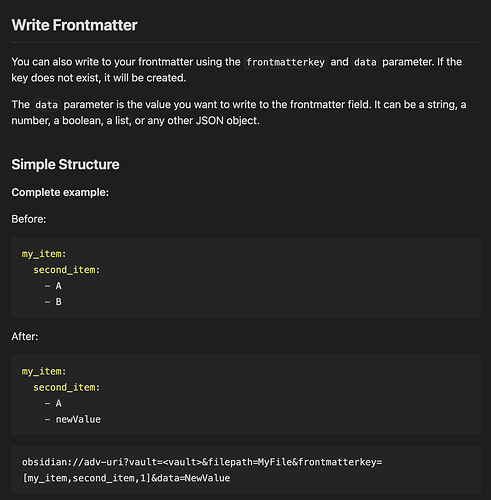Click second_item key in After code block
Image resolution: width=491 pixels, height=500 pixels.
(x=64, y=387)
